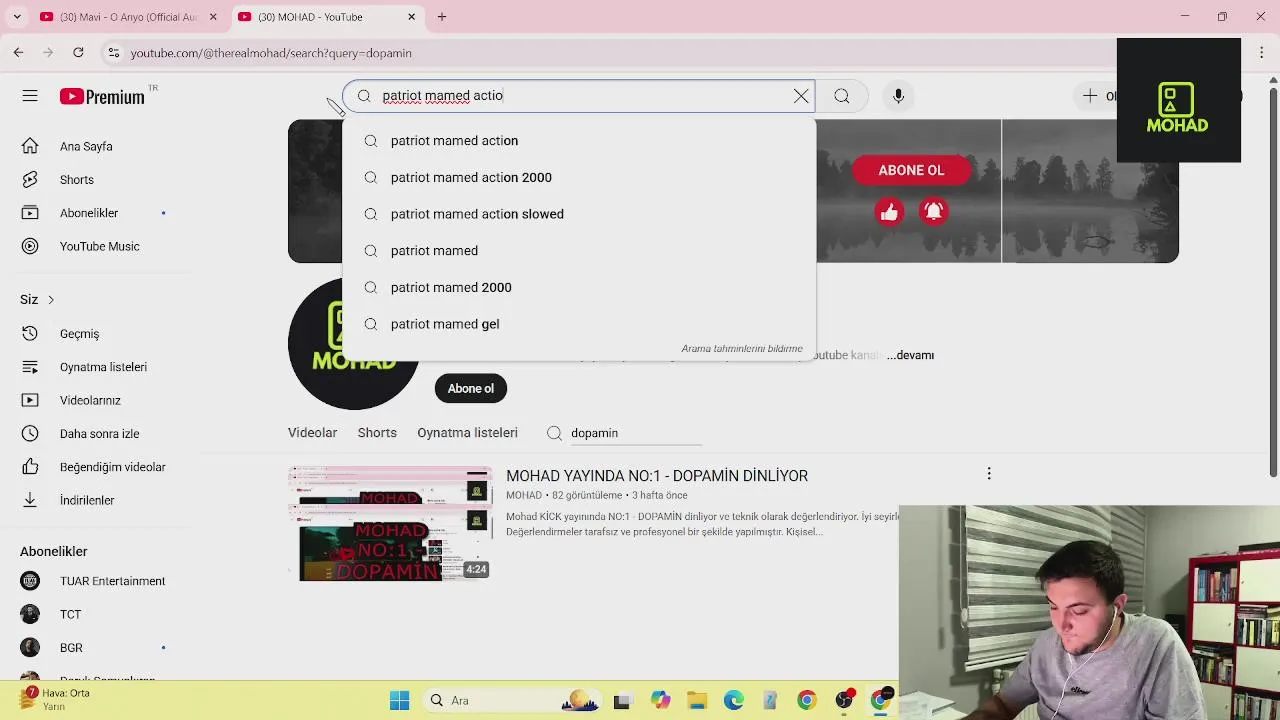Choose suggestion 'patriot mamed gel'
Image resolution: width=1280 pixels, height=720 pixels.
point(578,324)
